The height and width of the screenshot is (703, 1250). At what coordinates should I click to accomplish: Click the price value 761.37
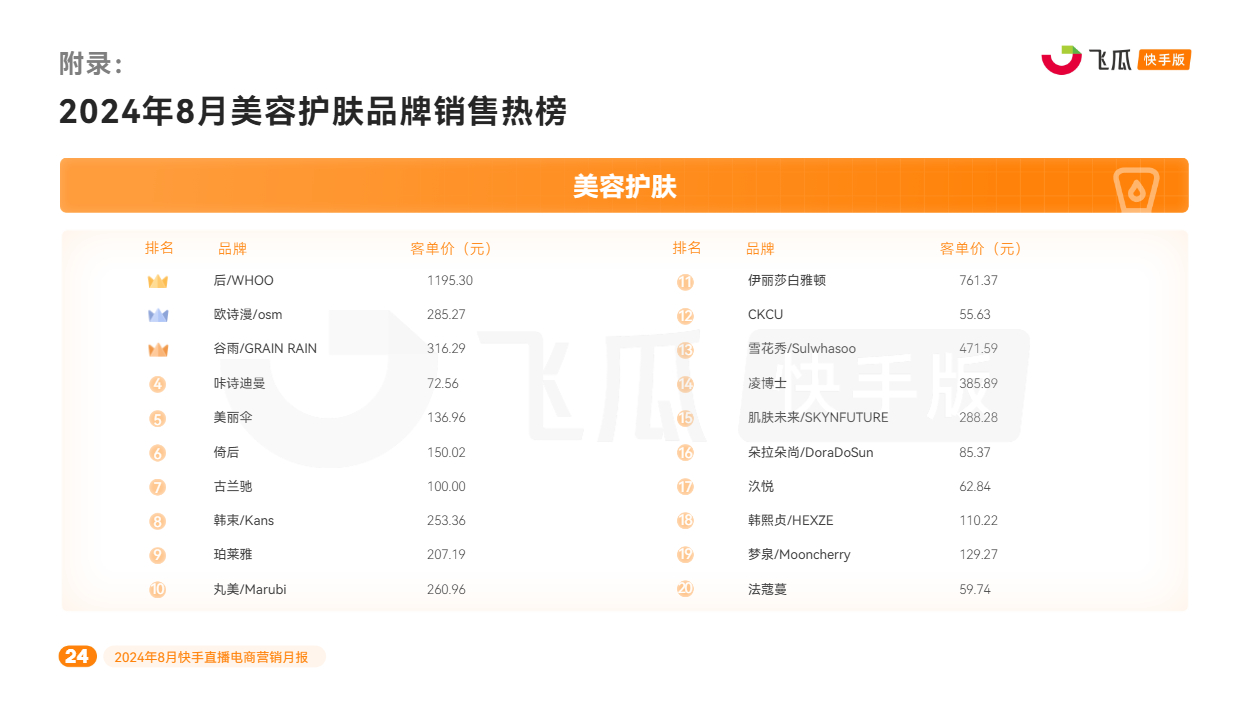(979, 280)
